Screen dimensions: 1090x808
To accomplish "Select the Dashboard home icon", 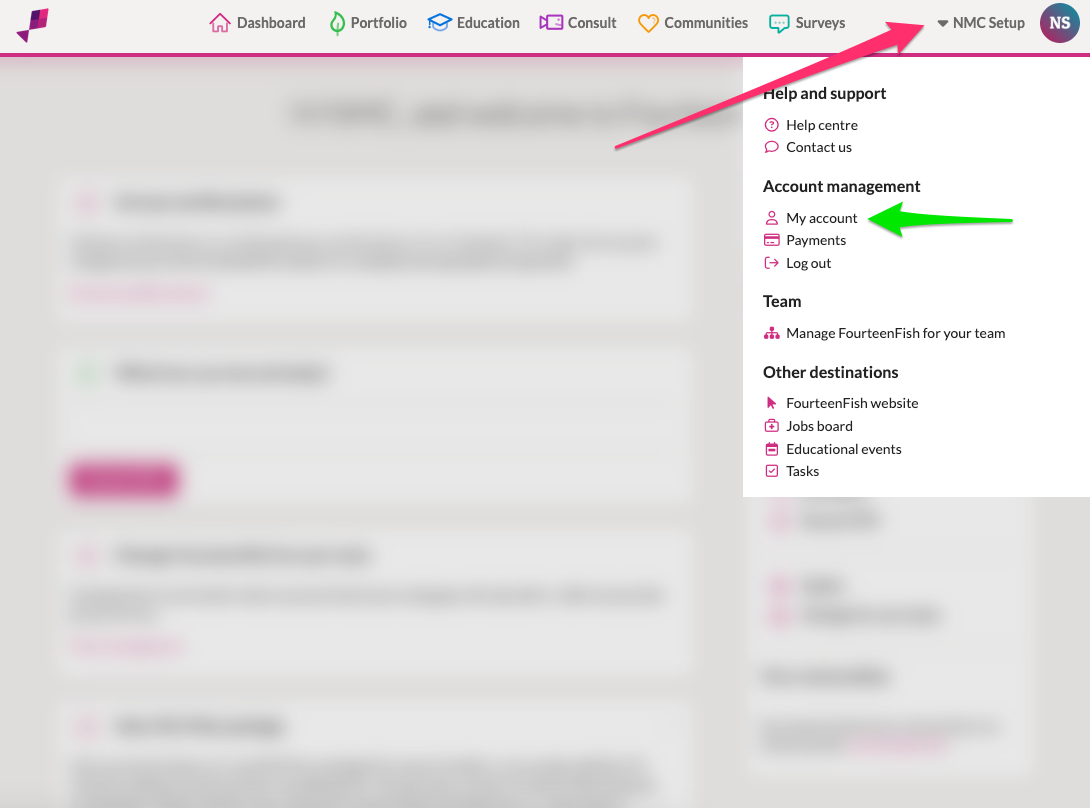I will click(220, 21).
